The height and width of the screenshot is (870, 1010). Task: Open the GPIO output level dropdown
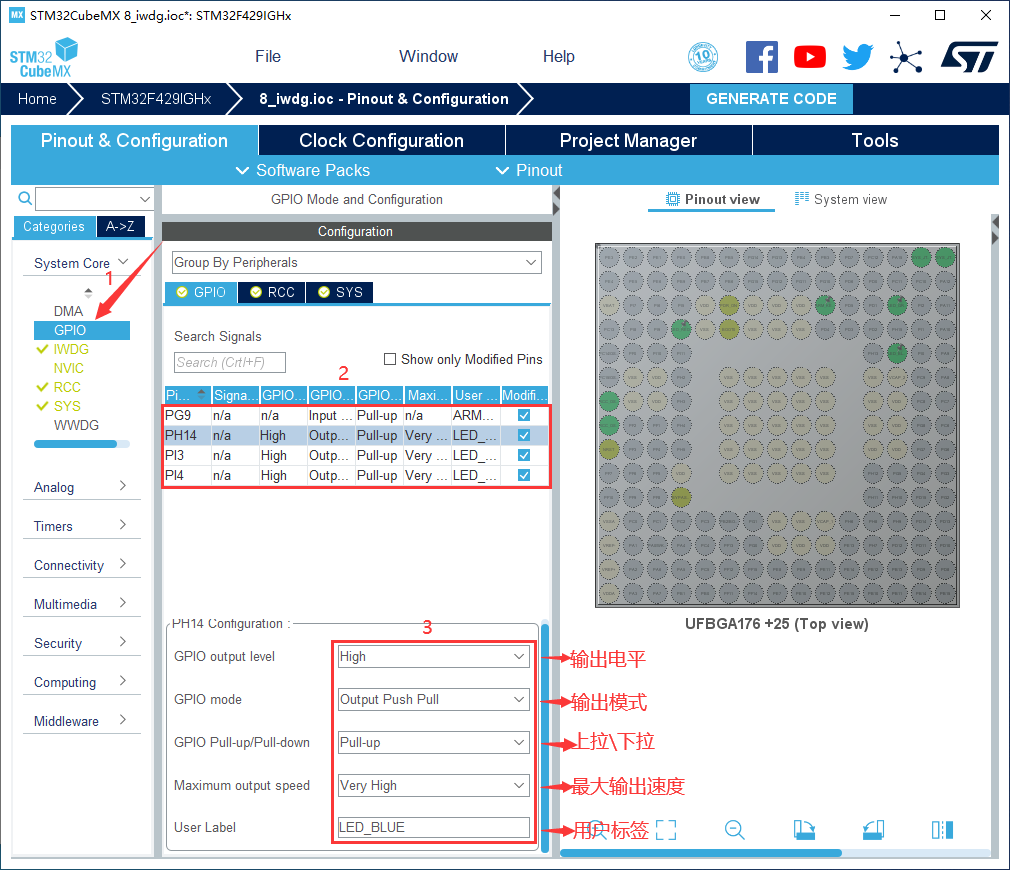(x=433, y=657)
